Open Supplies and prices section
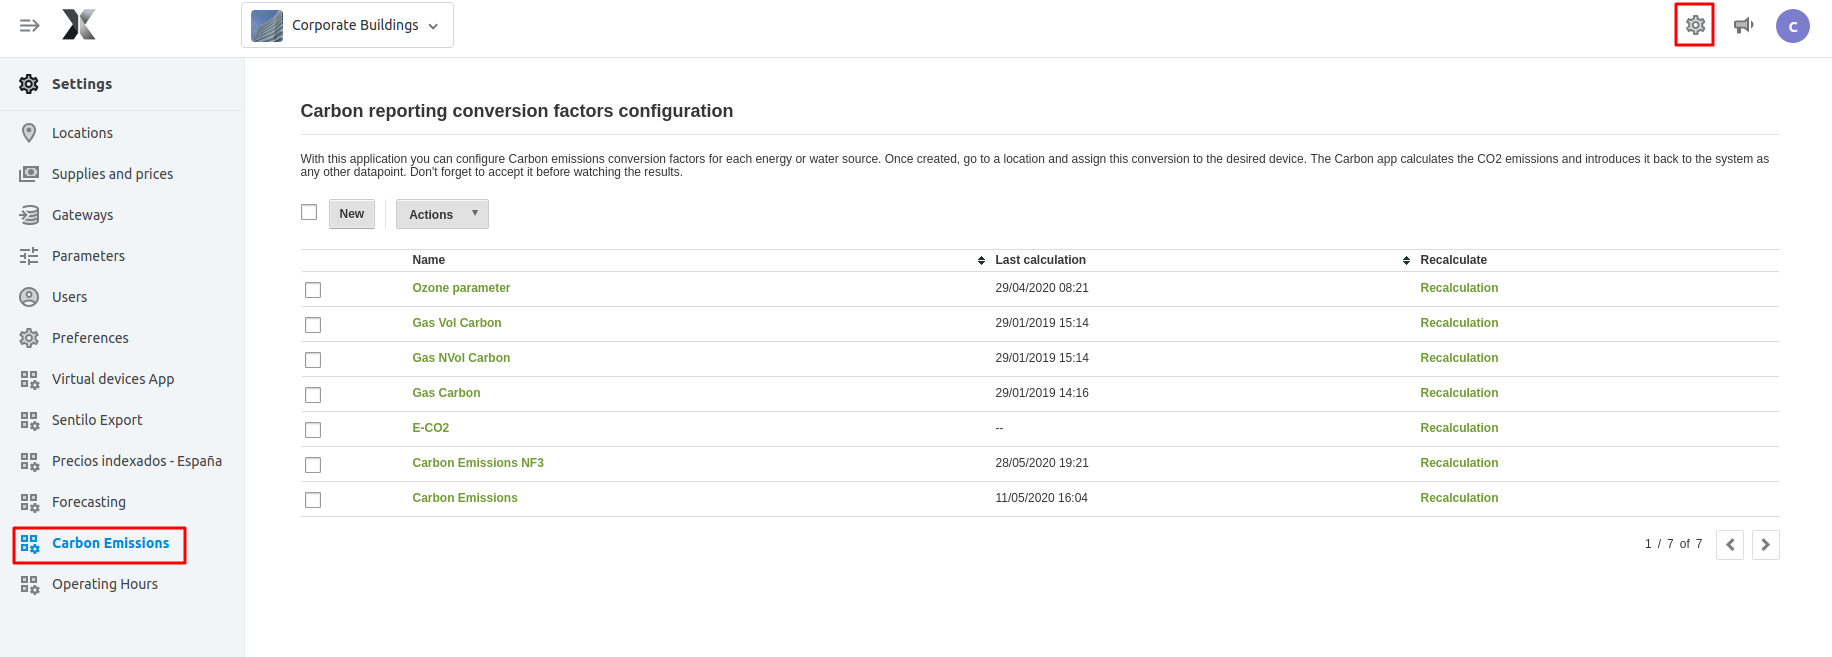 coord(112,174)
